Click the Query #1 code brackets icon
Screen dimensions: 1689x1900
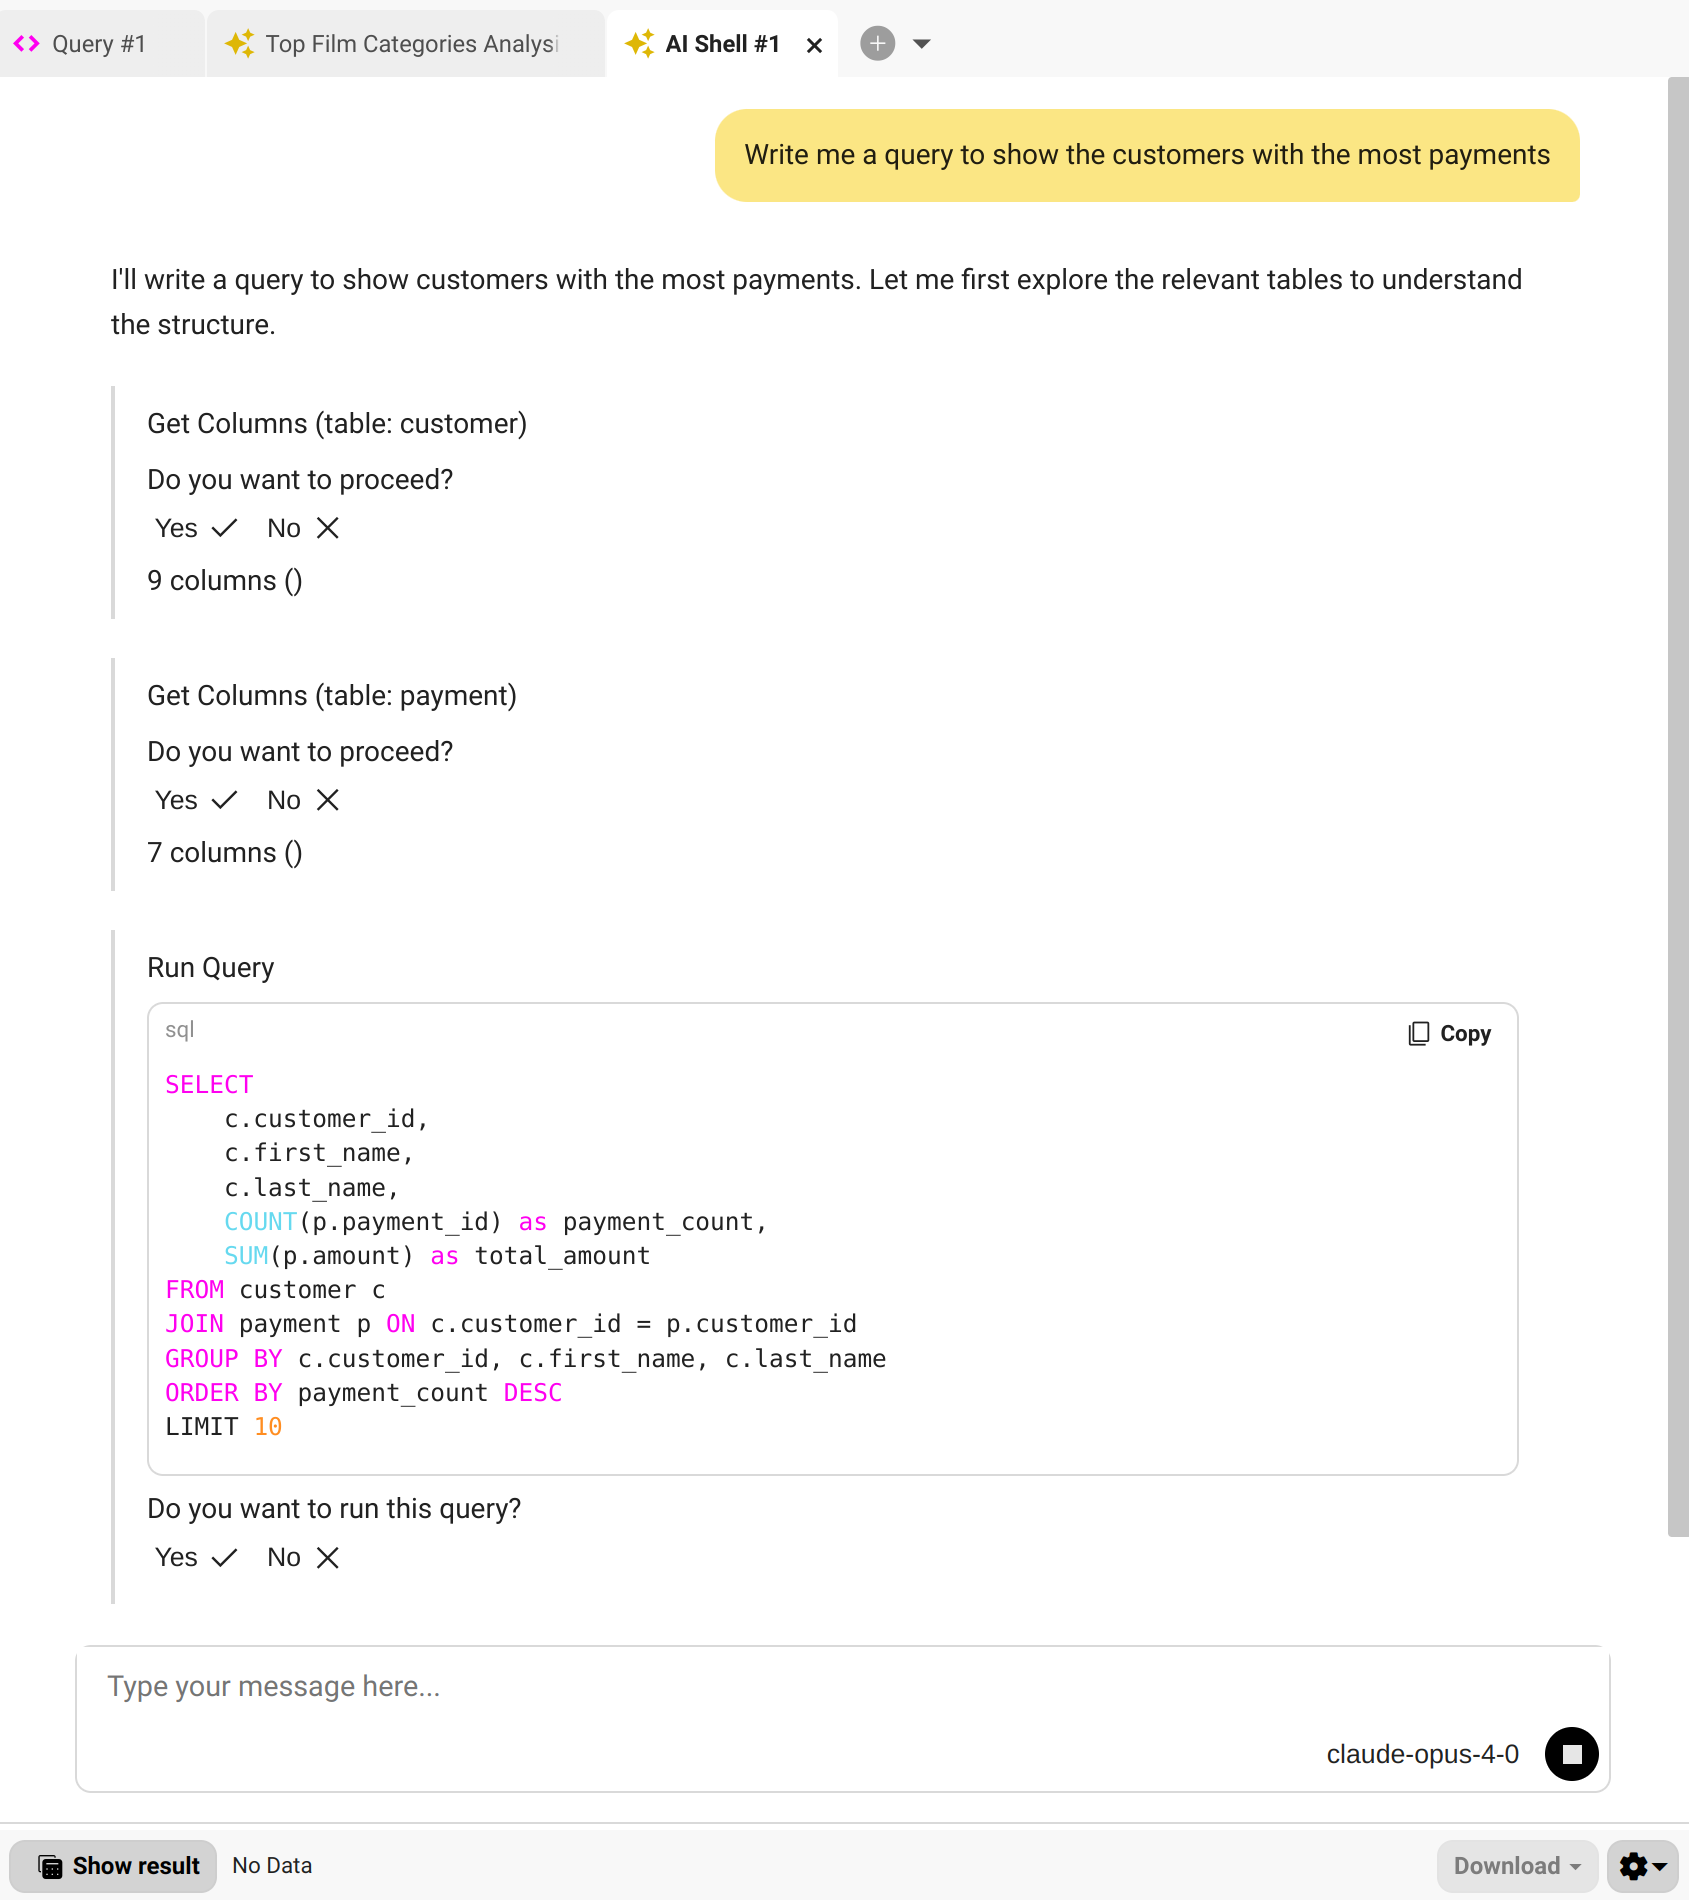pos(27,44)
